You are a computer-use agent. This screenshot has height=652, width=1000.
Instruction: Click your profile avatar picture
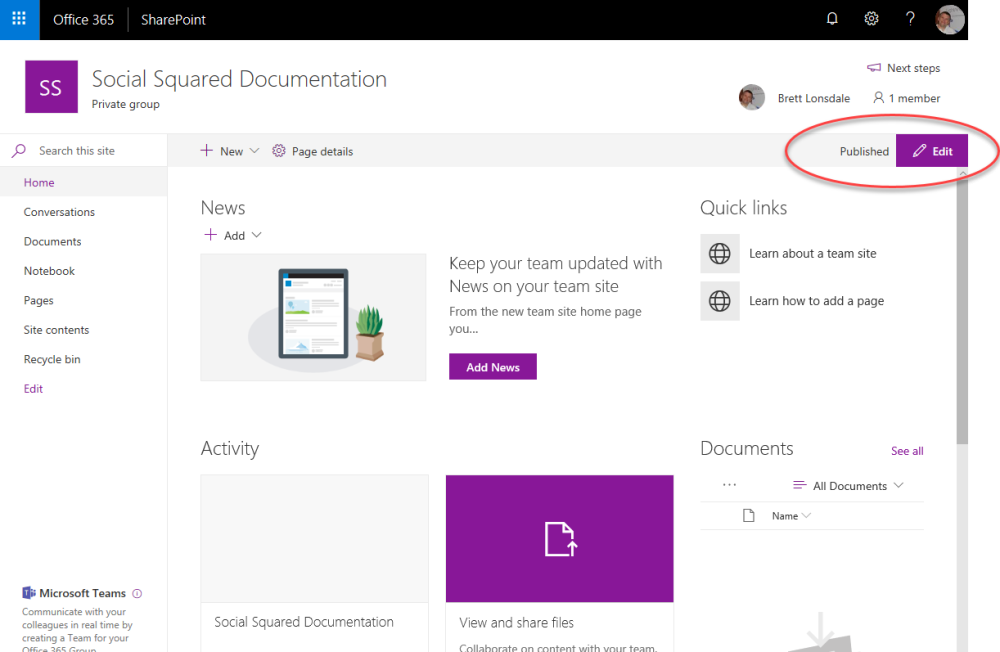(948, 19)
